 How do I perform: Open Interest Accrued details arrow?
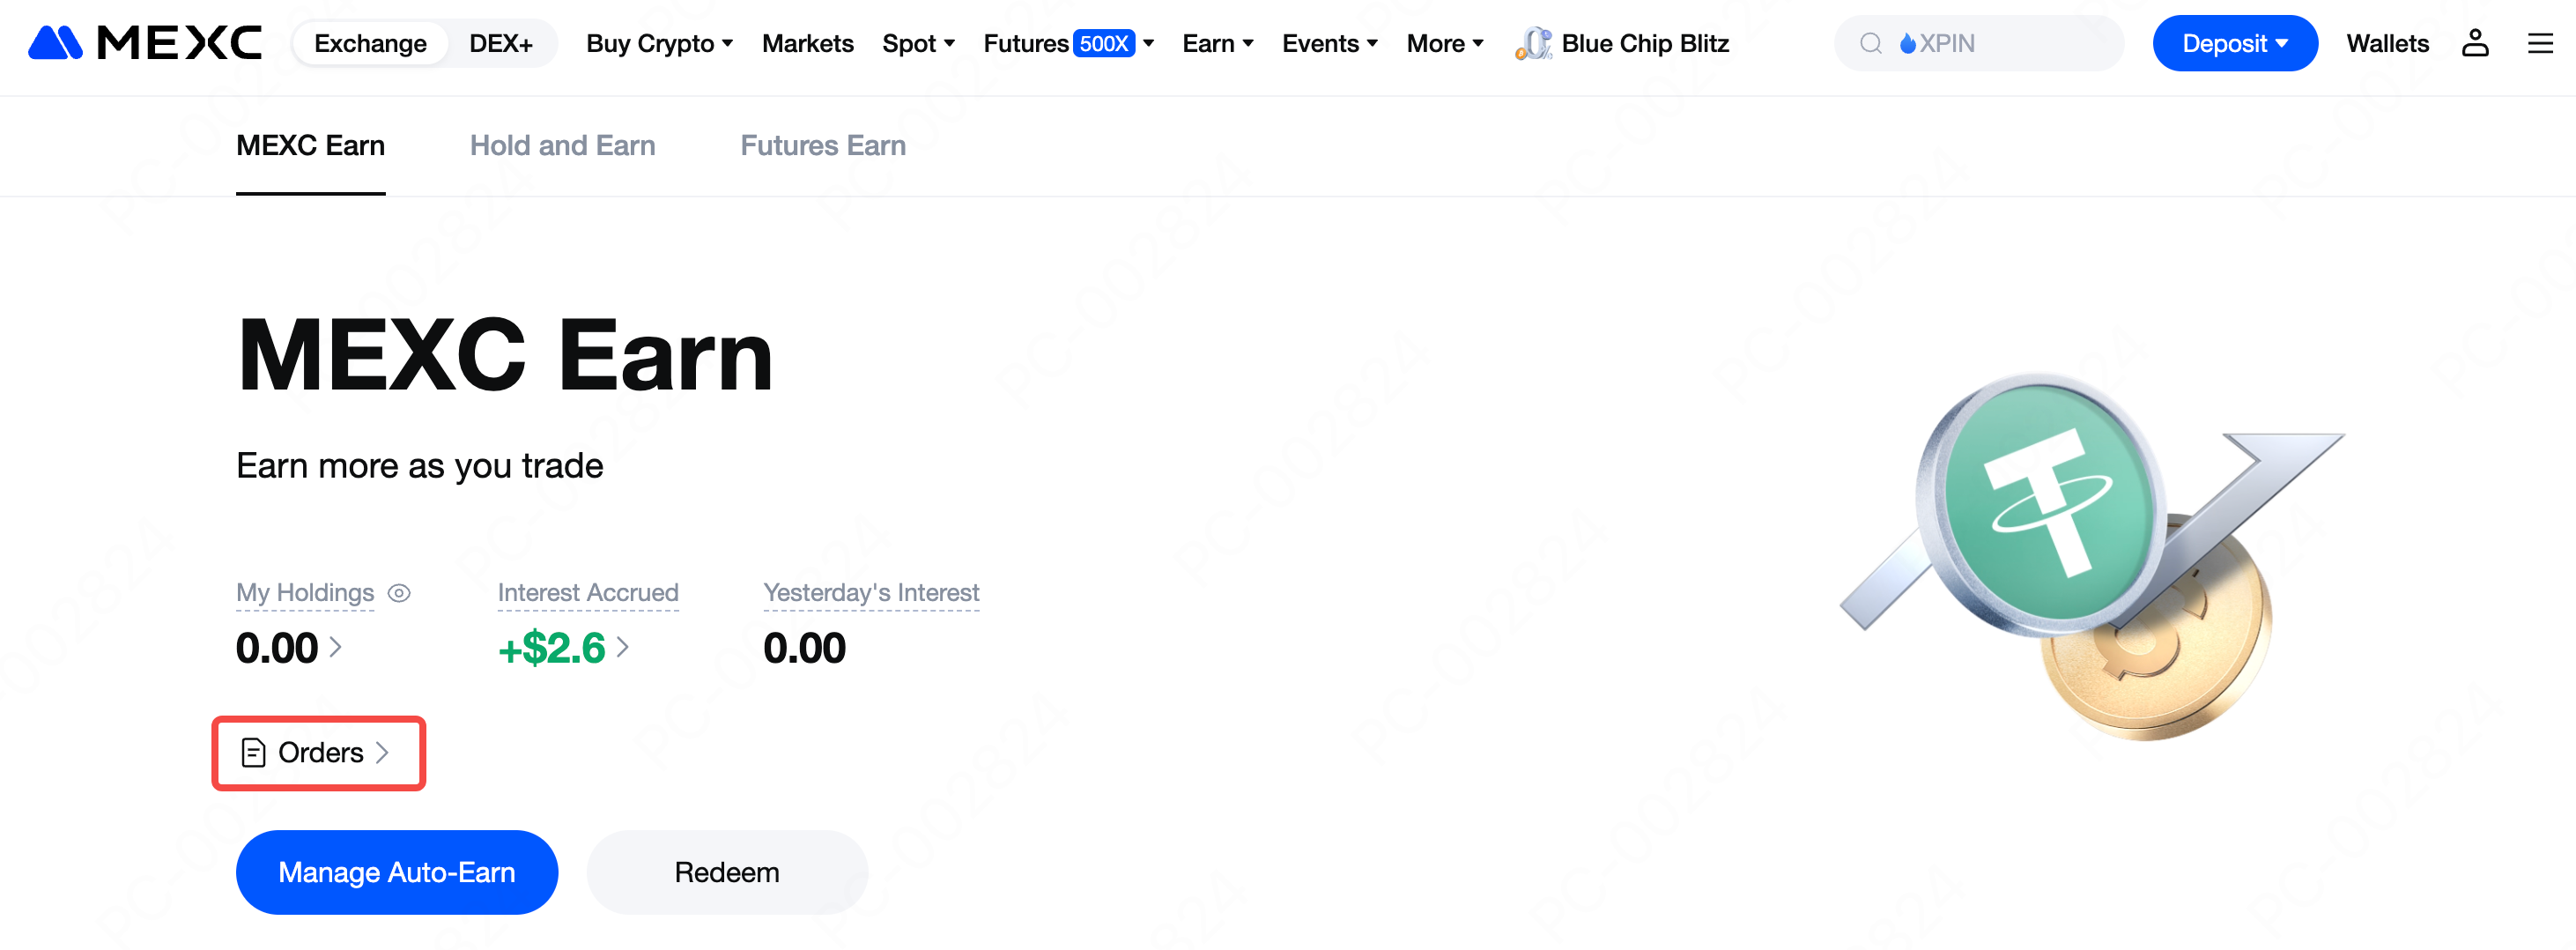click(623, 647)
